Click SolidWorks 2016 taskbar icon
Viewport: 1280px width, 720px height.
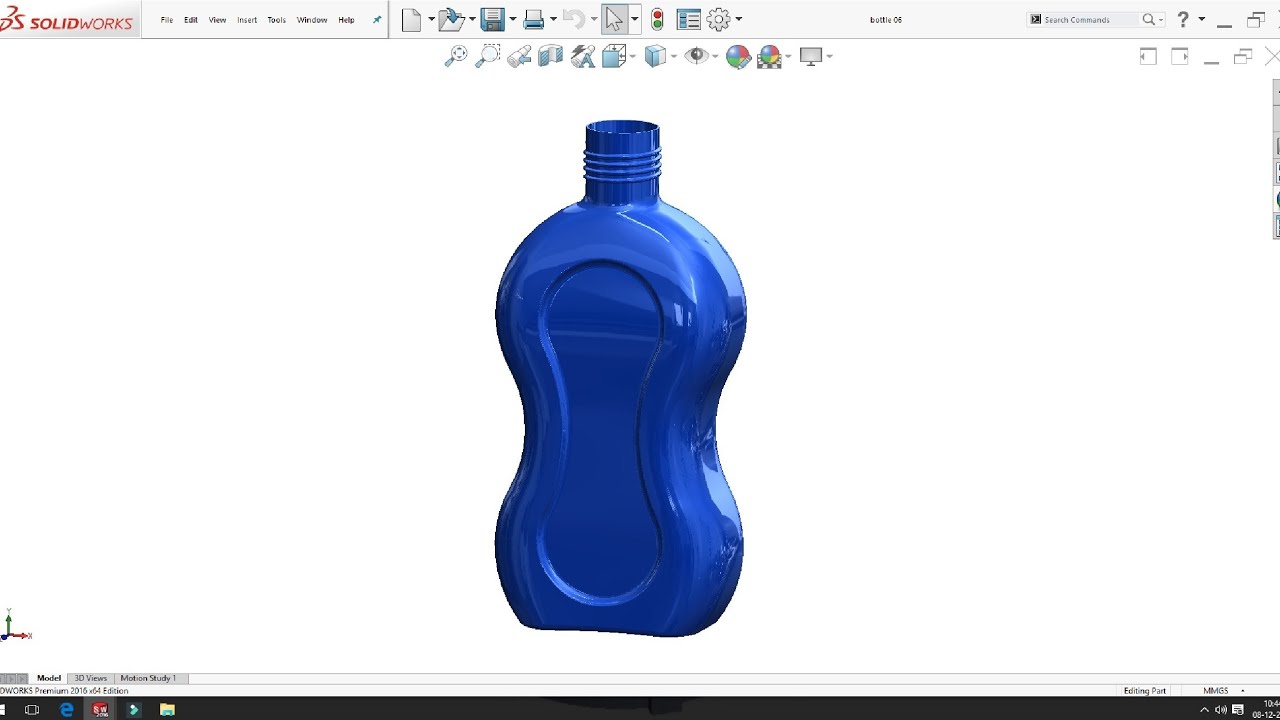click(100, 709)
